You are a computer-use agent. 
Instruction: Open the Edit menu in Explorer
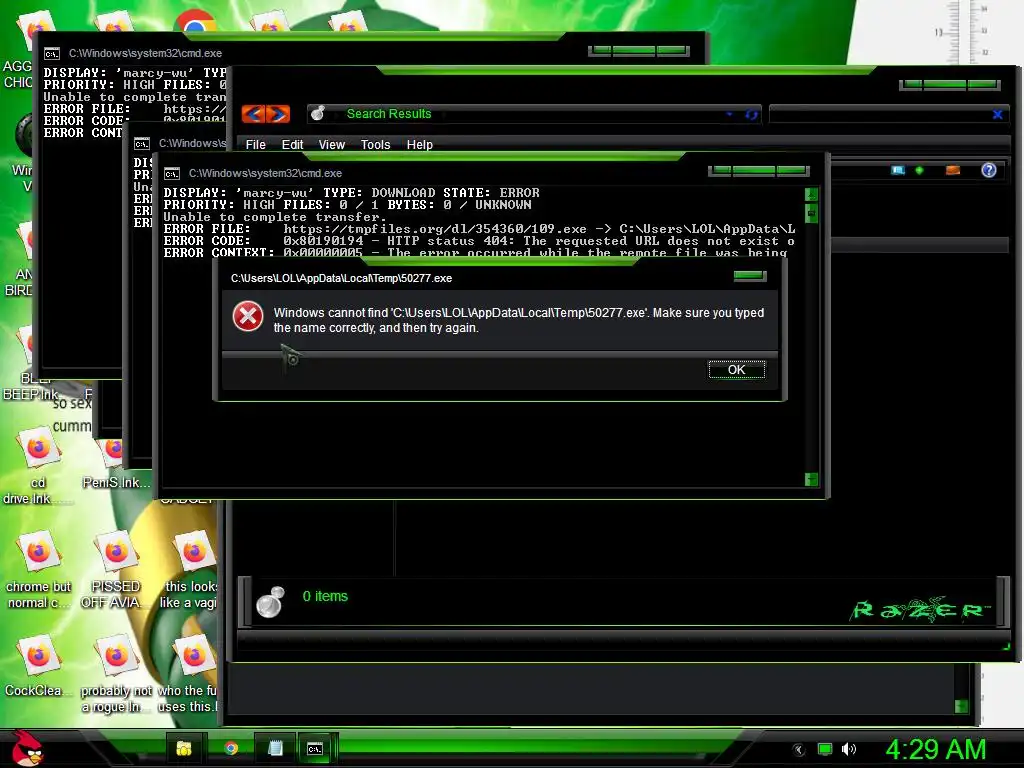tap(292, 144)
